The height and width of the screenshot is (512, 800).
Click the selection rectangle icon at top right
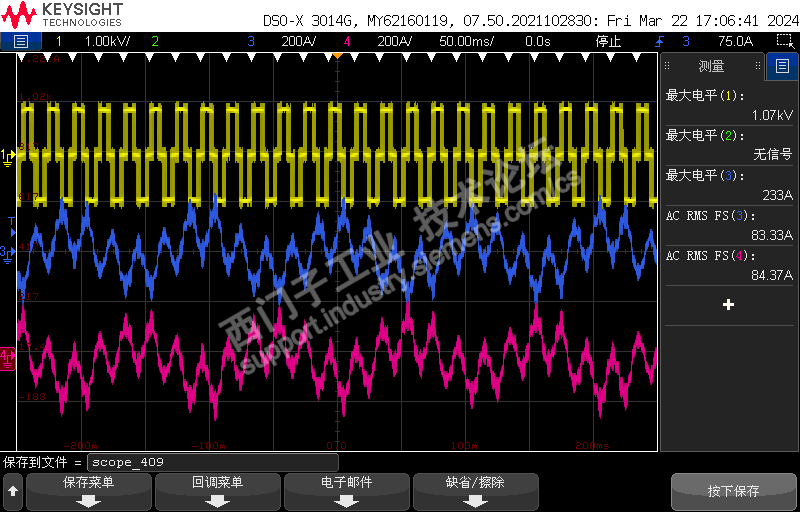click(785, 41)
